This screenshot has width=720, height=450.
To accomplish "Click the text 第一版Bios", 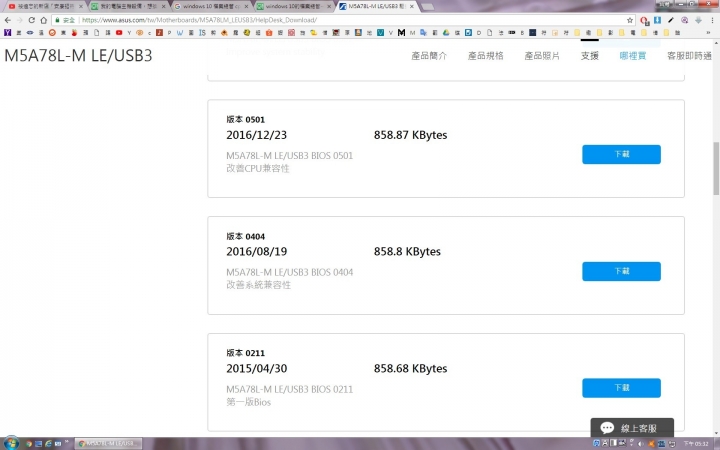I will pos(248,402).
